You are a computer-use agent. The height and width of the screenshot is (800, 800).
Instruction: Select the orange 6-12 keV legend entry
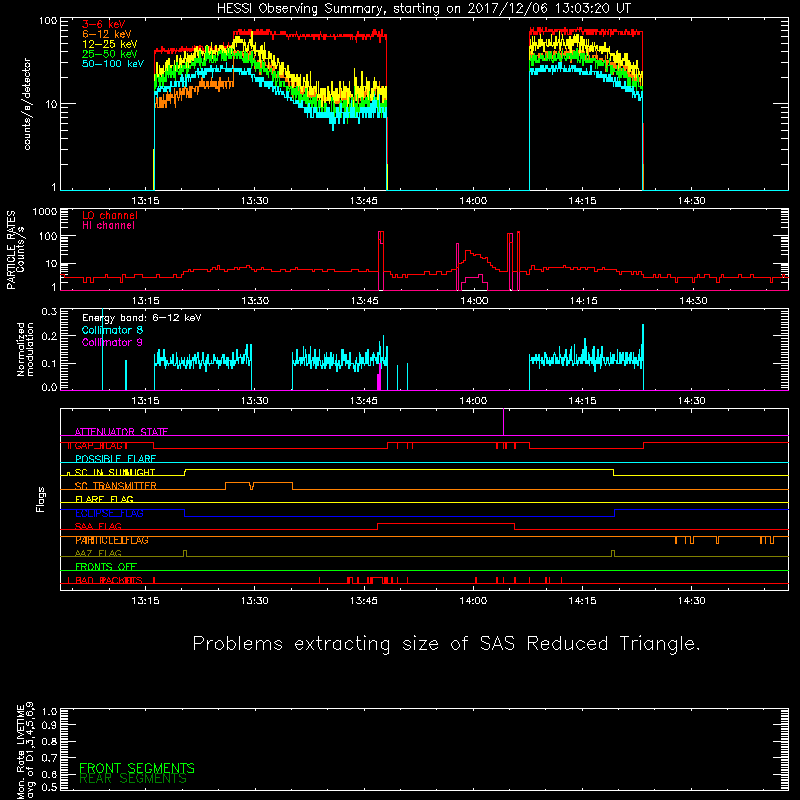tap(107, 34)
